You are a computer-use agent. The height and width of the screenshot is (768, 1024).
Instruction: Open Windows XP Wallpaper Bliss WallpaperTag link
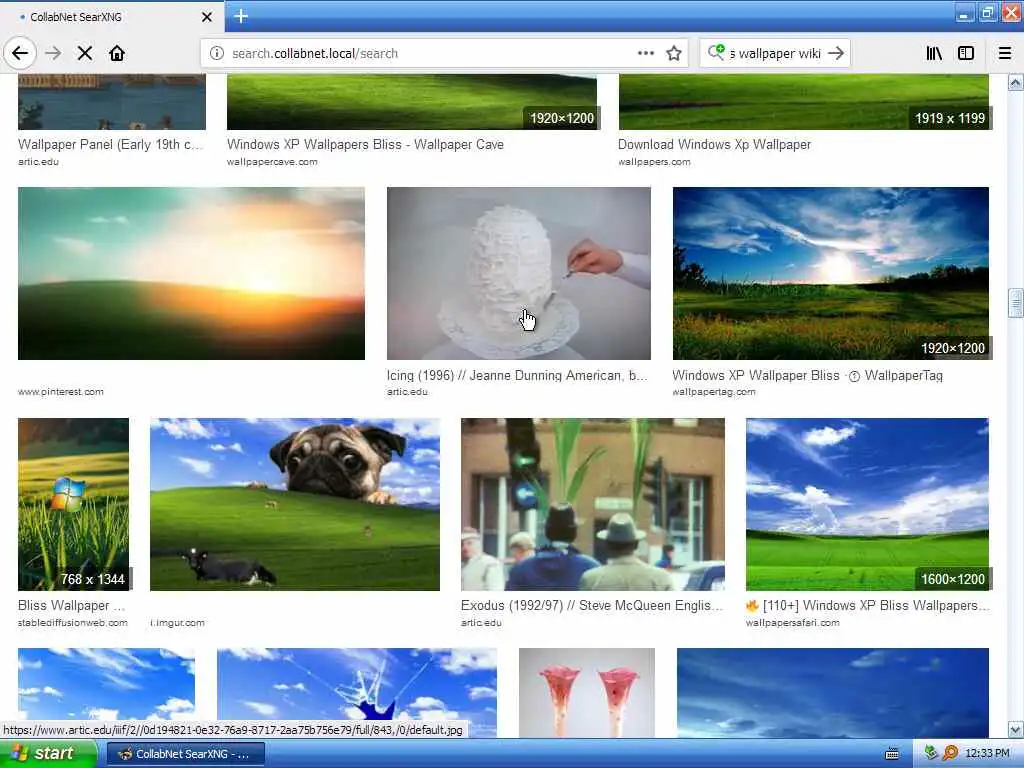coord(807,376)
